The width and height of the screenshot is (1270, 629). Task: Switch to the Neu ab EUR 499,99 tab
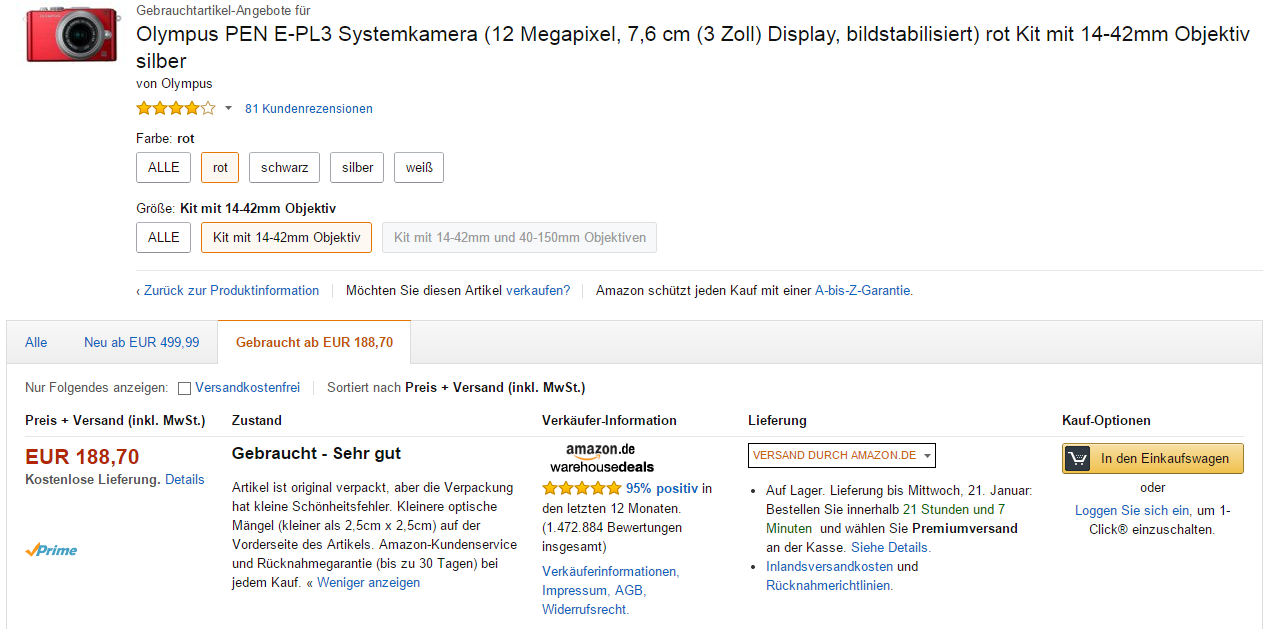coord(142,342)
